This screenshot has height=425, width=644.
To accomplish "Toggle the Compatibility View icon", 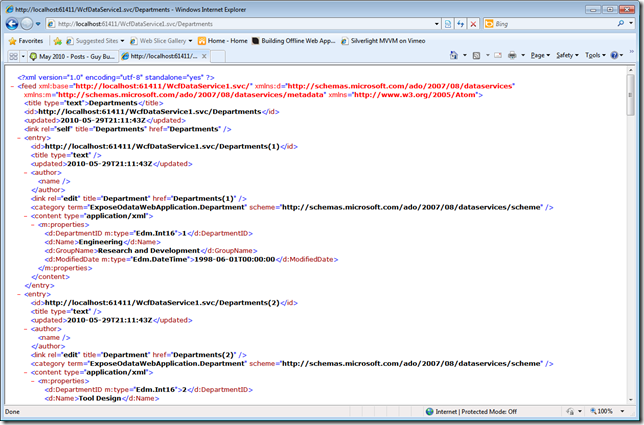I will [x=448, y=24].
